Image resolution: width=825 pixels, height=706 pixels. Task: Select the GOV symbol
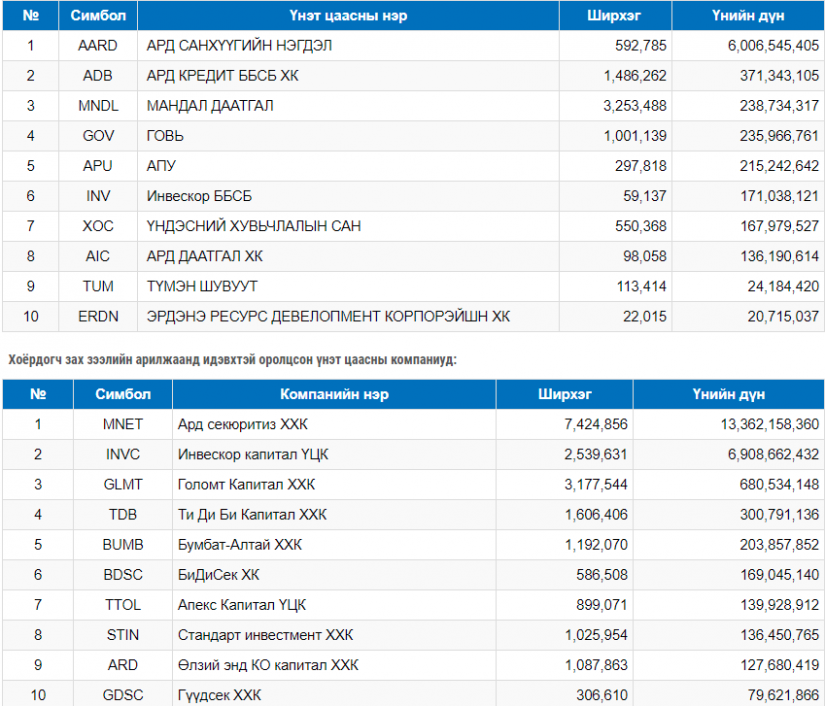click(98, 136)
